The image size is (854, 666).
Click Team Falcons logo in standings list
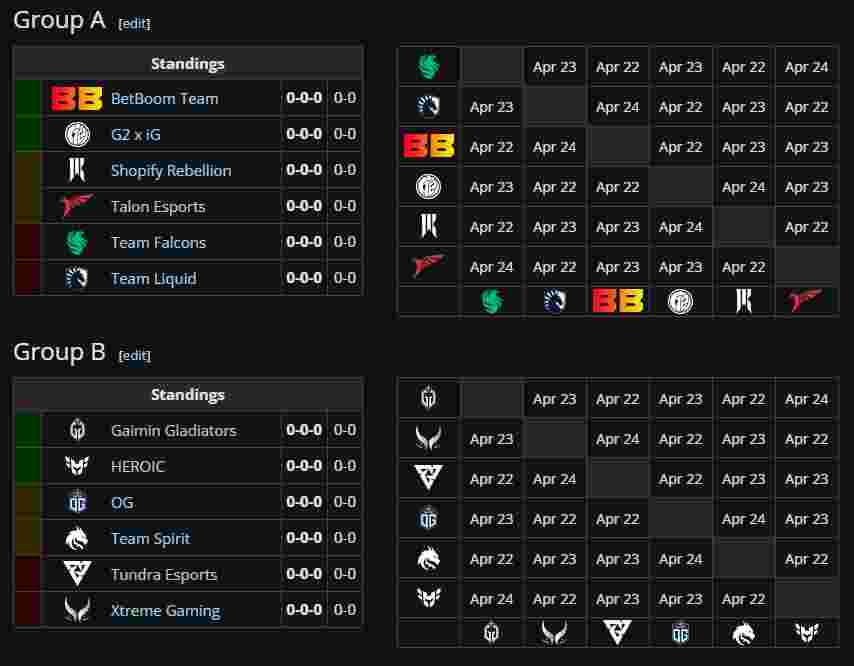point(77,242)
